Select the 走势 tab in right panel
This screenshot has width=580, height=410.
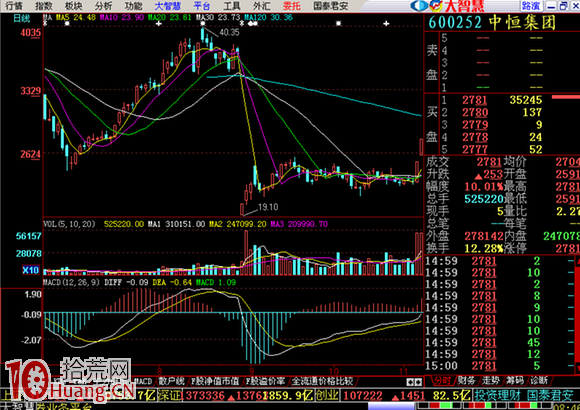[490, 380]
